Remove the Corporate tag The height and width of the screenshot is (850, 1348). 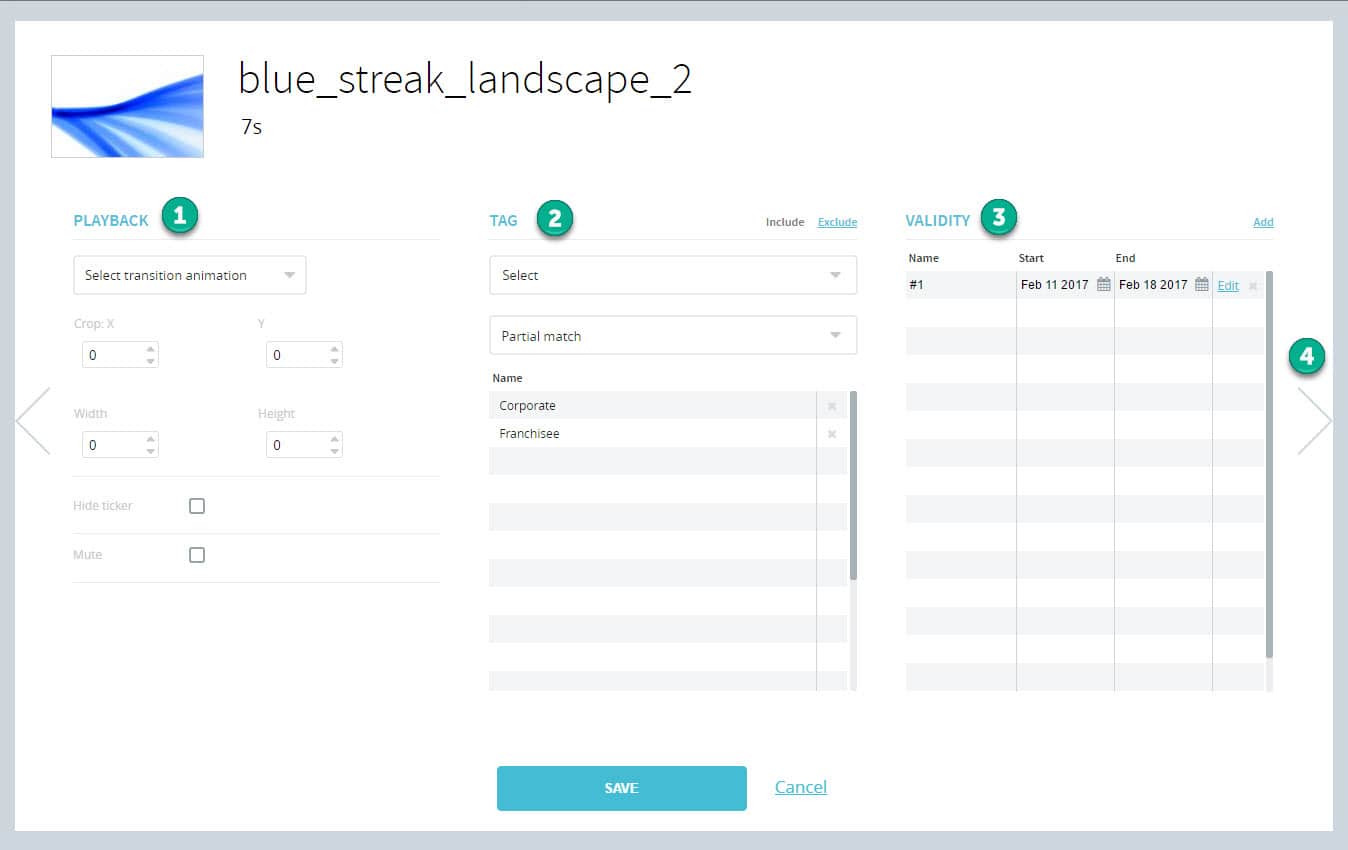[x=832, y=406]
